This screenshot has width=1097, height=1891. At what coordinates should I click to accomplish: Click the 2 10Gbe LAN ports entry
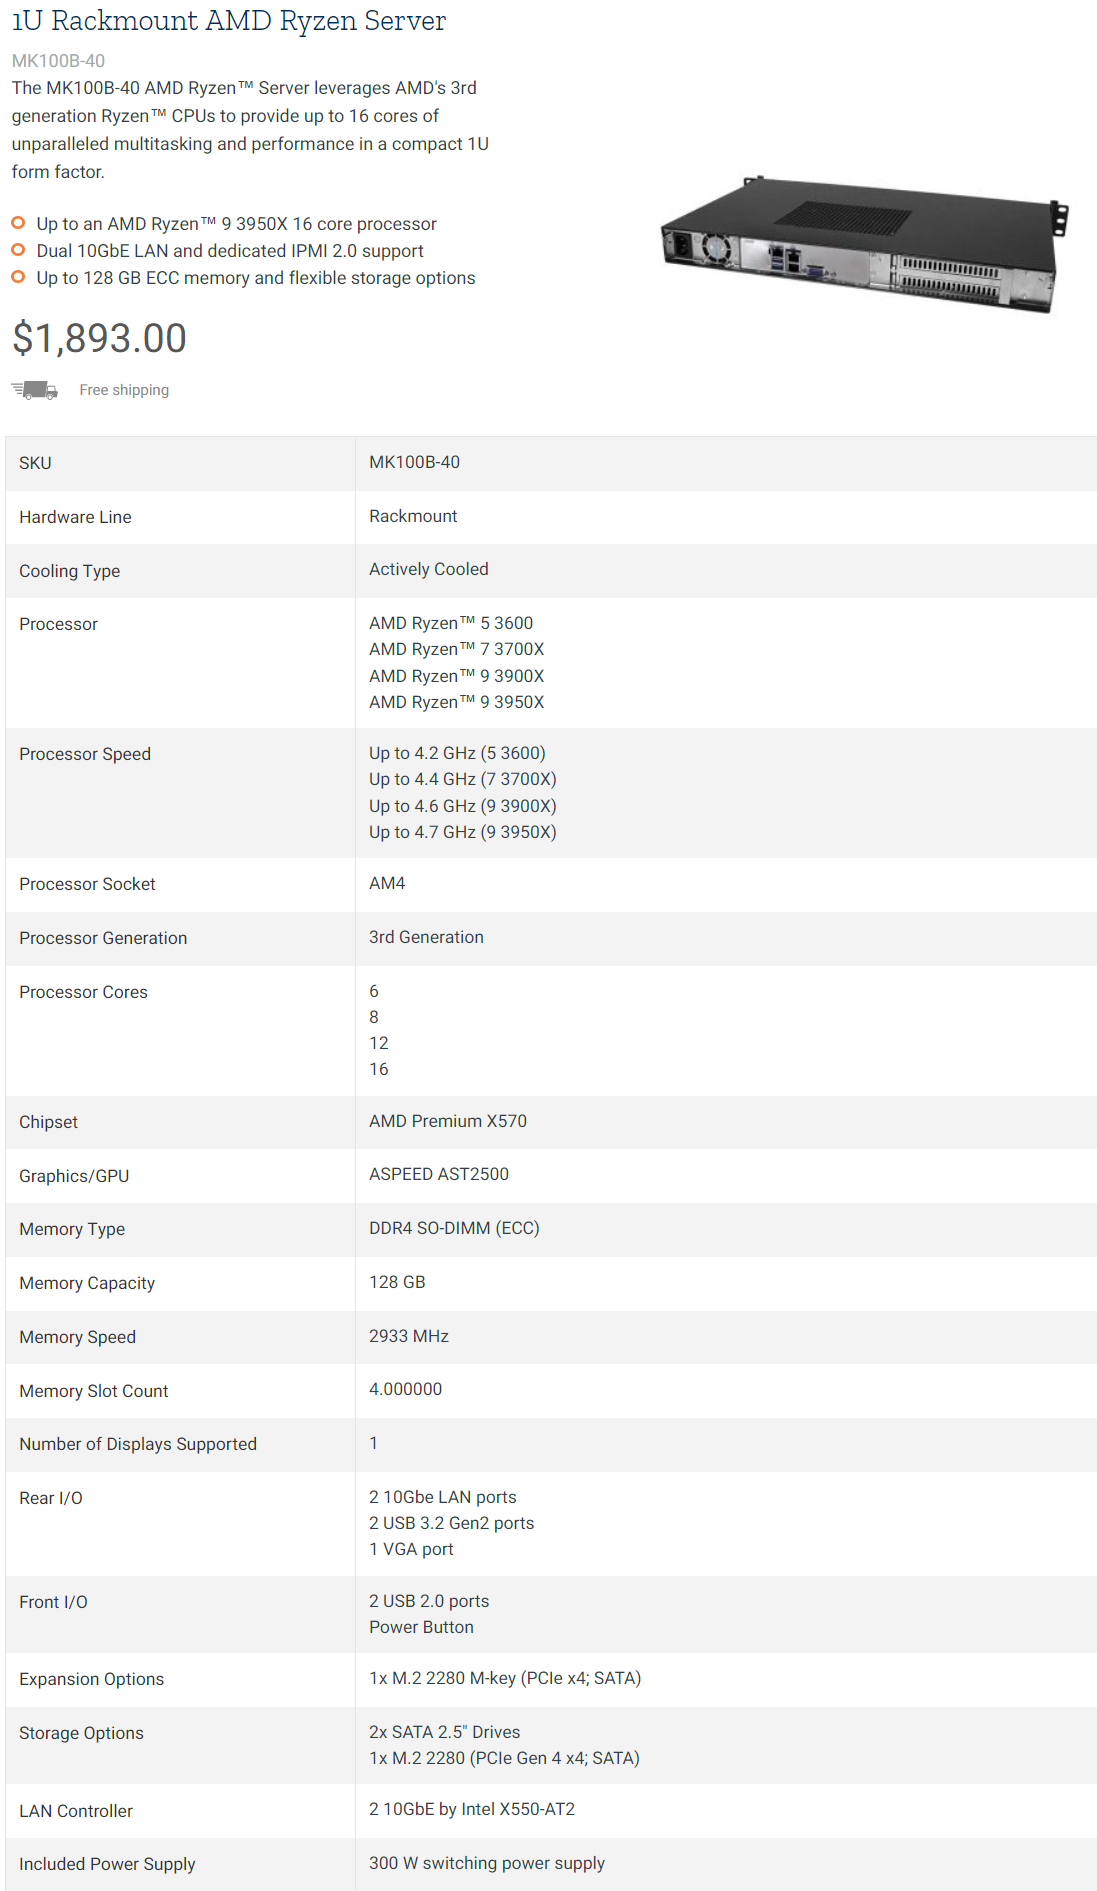tap(443, 1497)
